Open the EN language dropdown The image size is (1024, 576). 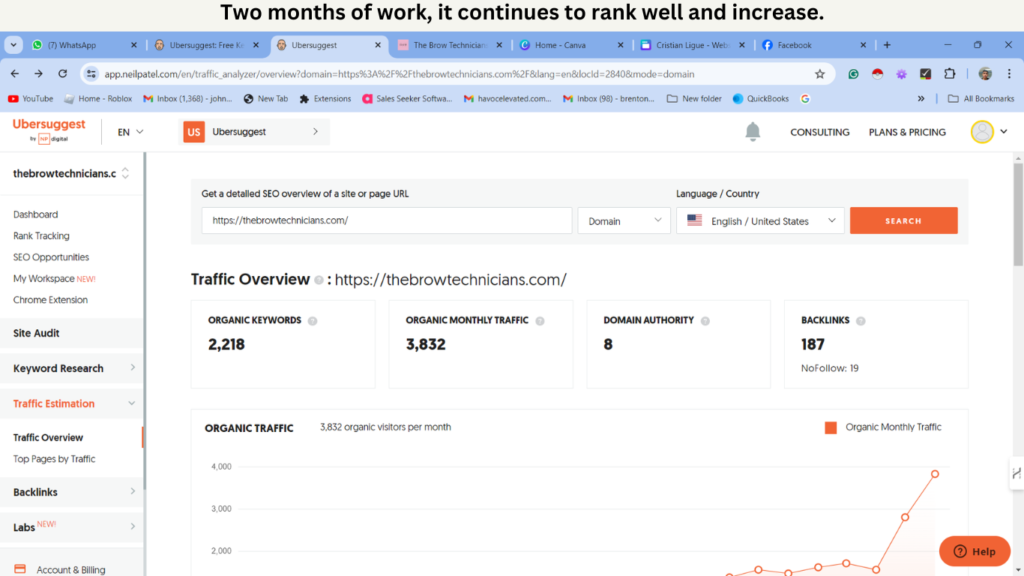coord(130,132)
